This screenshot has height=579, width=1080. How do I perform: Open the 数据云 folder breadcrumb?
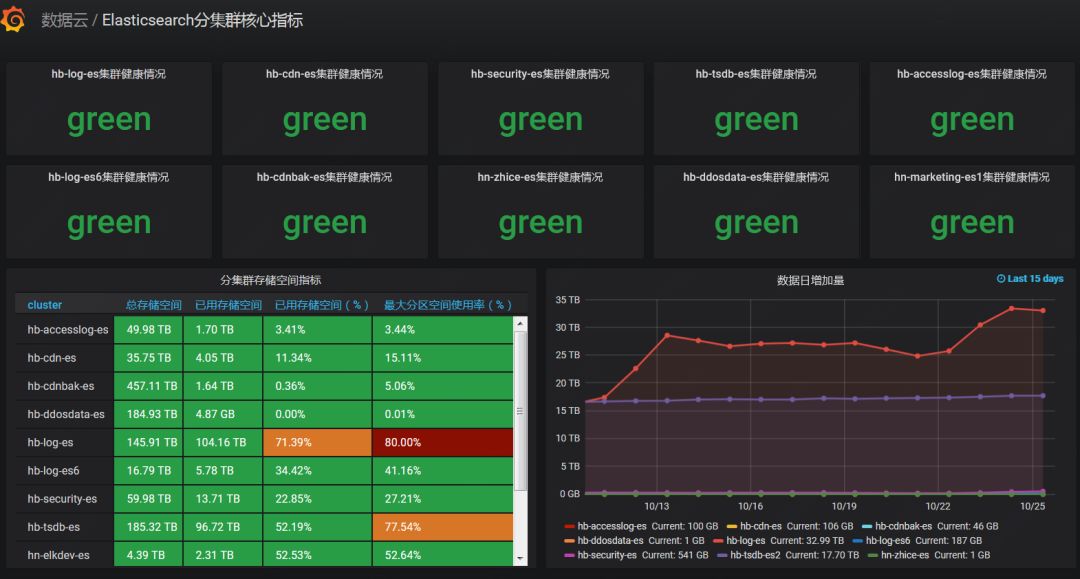65,20
